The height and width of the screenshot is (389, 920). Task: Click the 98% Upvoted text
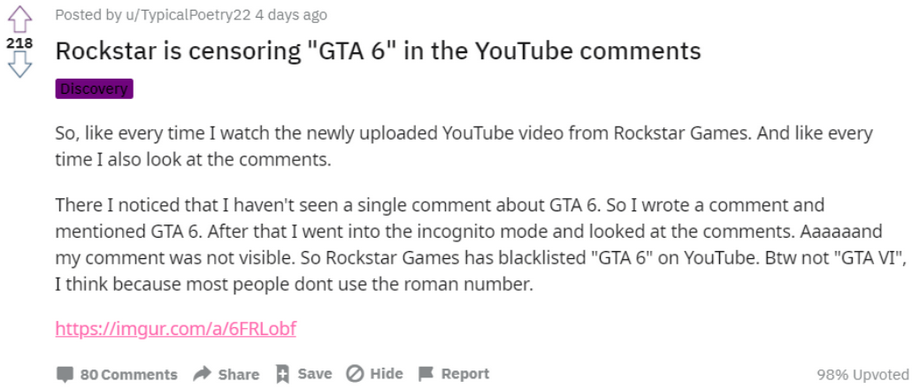(x=862, y=374)
